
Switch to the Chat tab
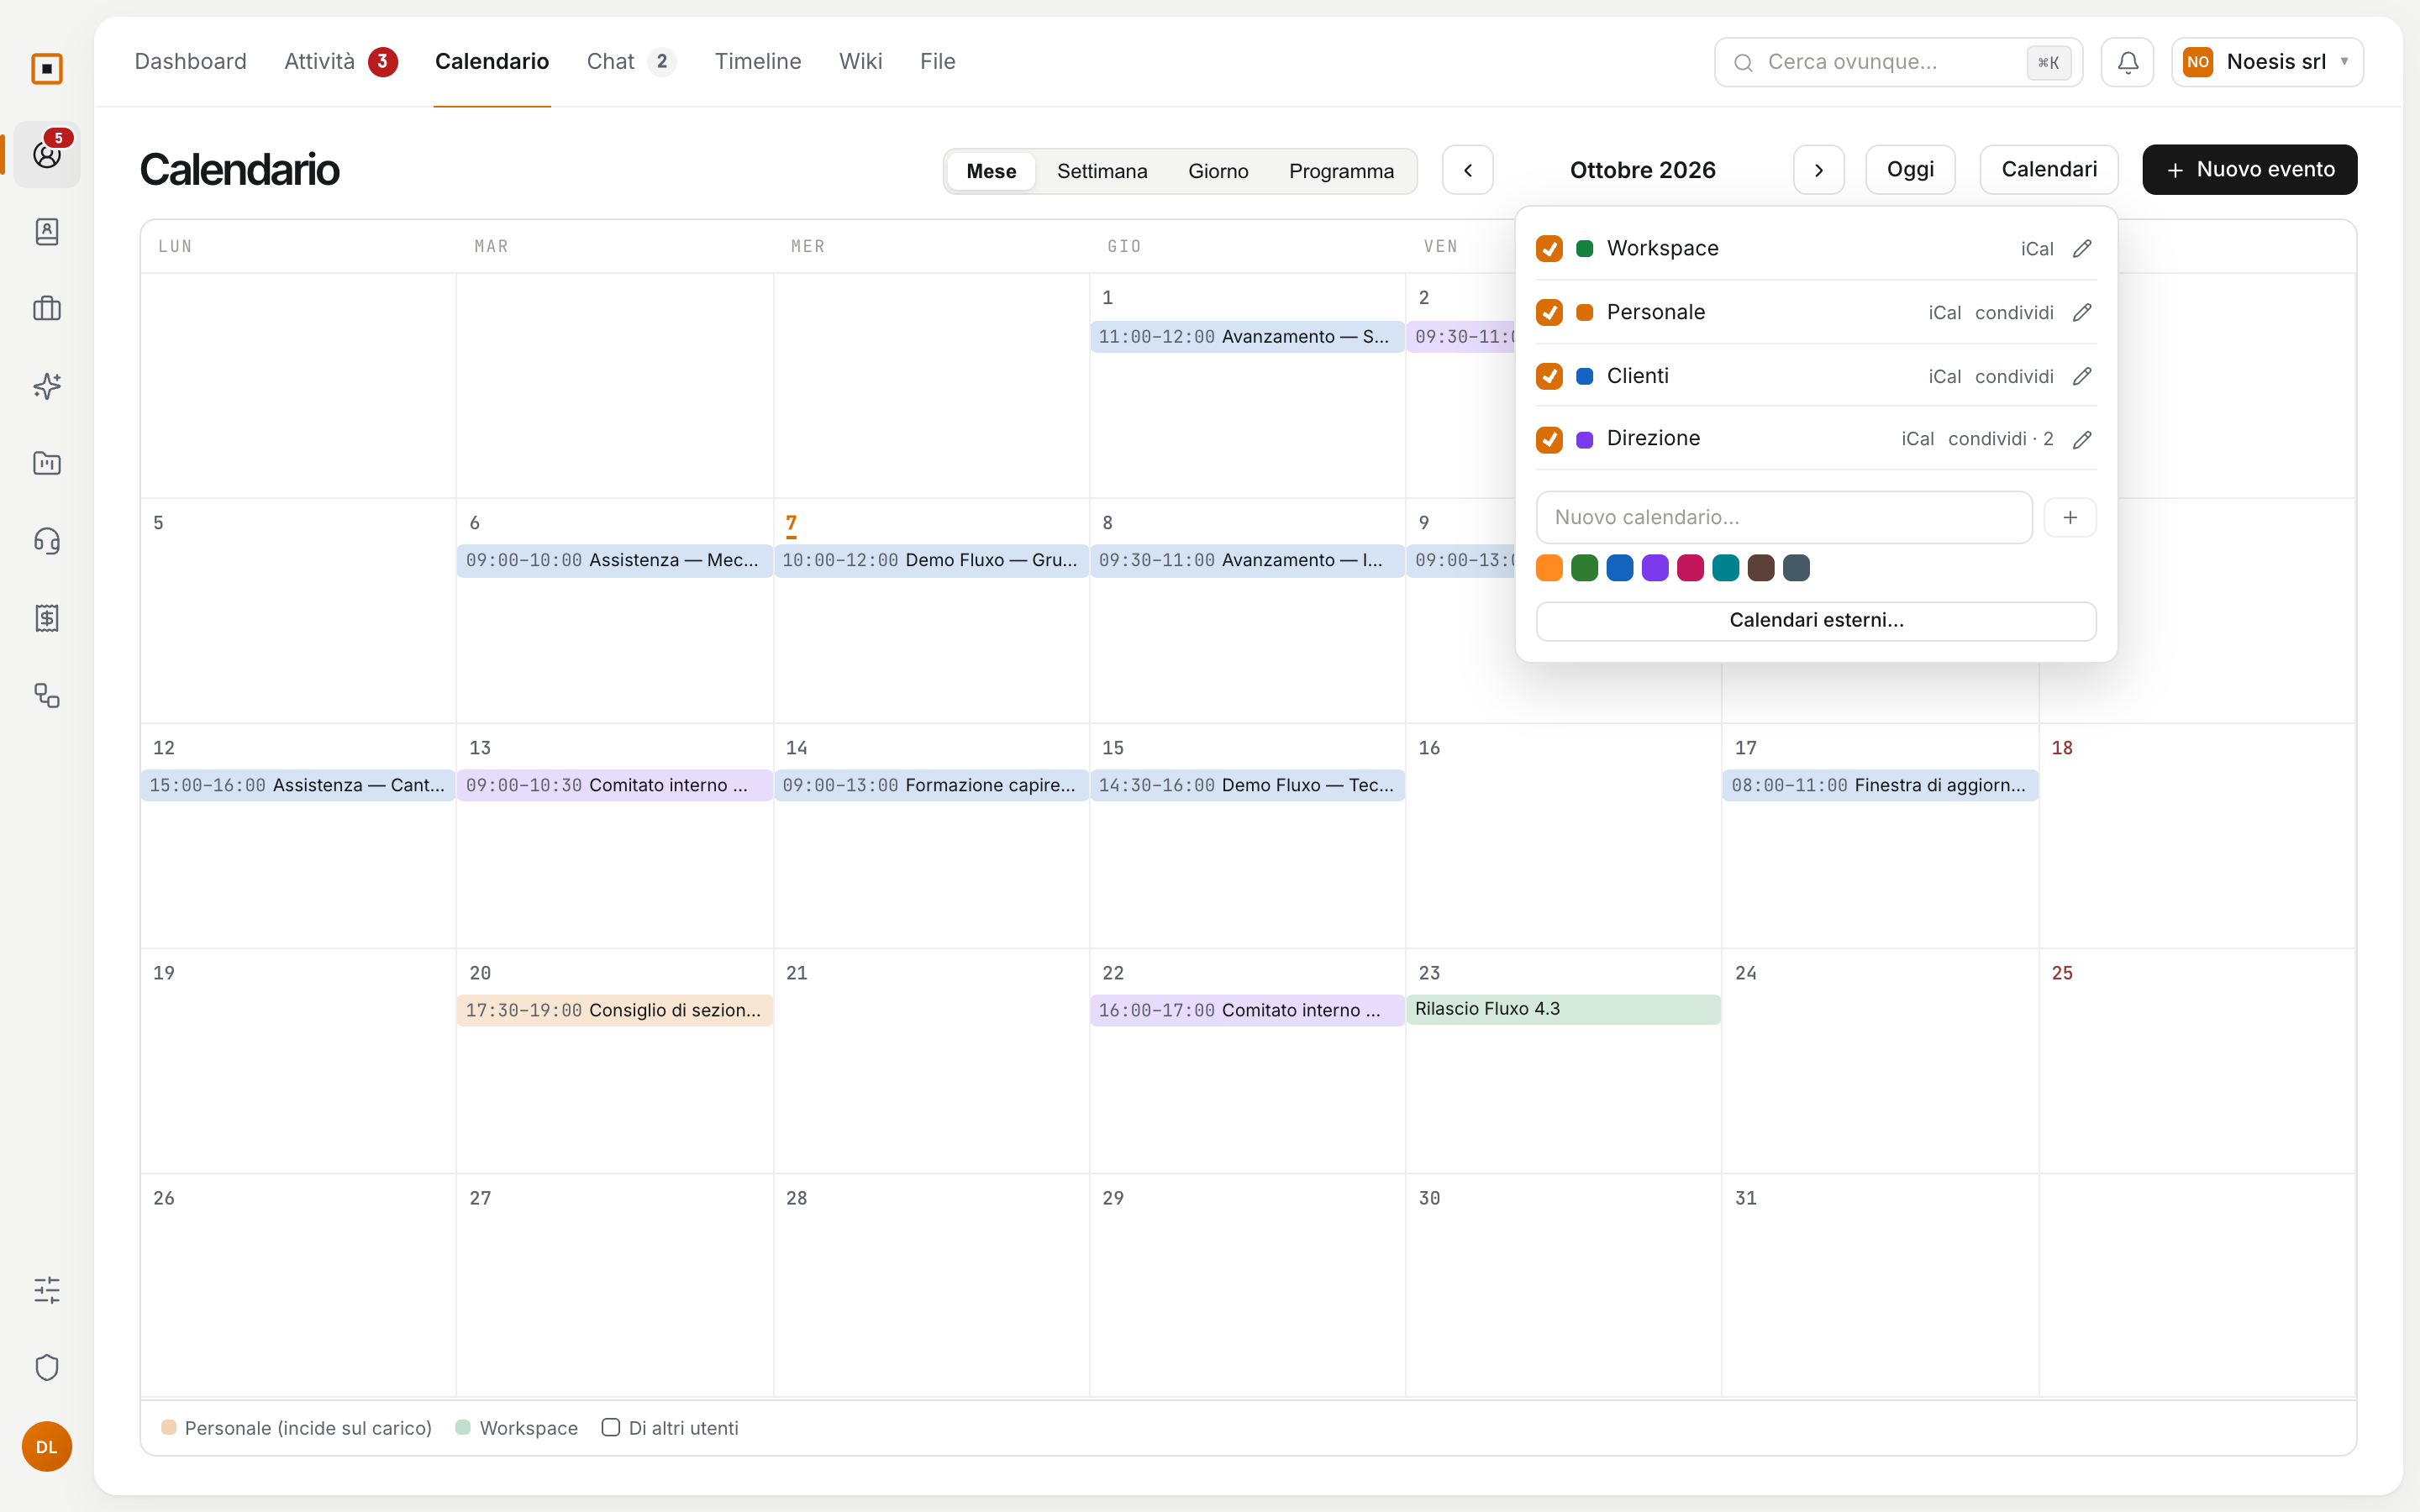631,62
